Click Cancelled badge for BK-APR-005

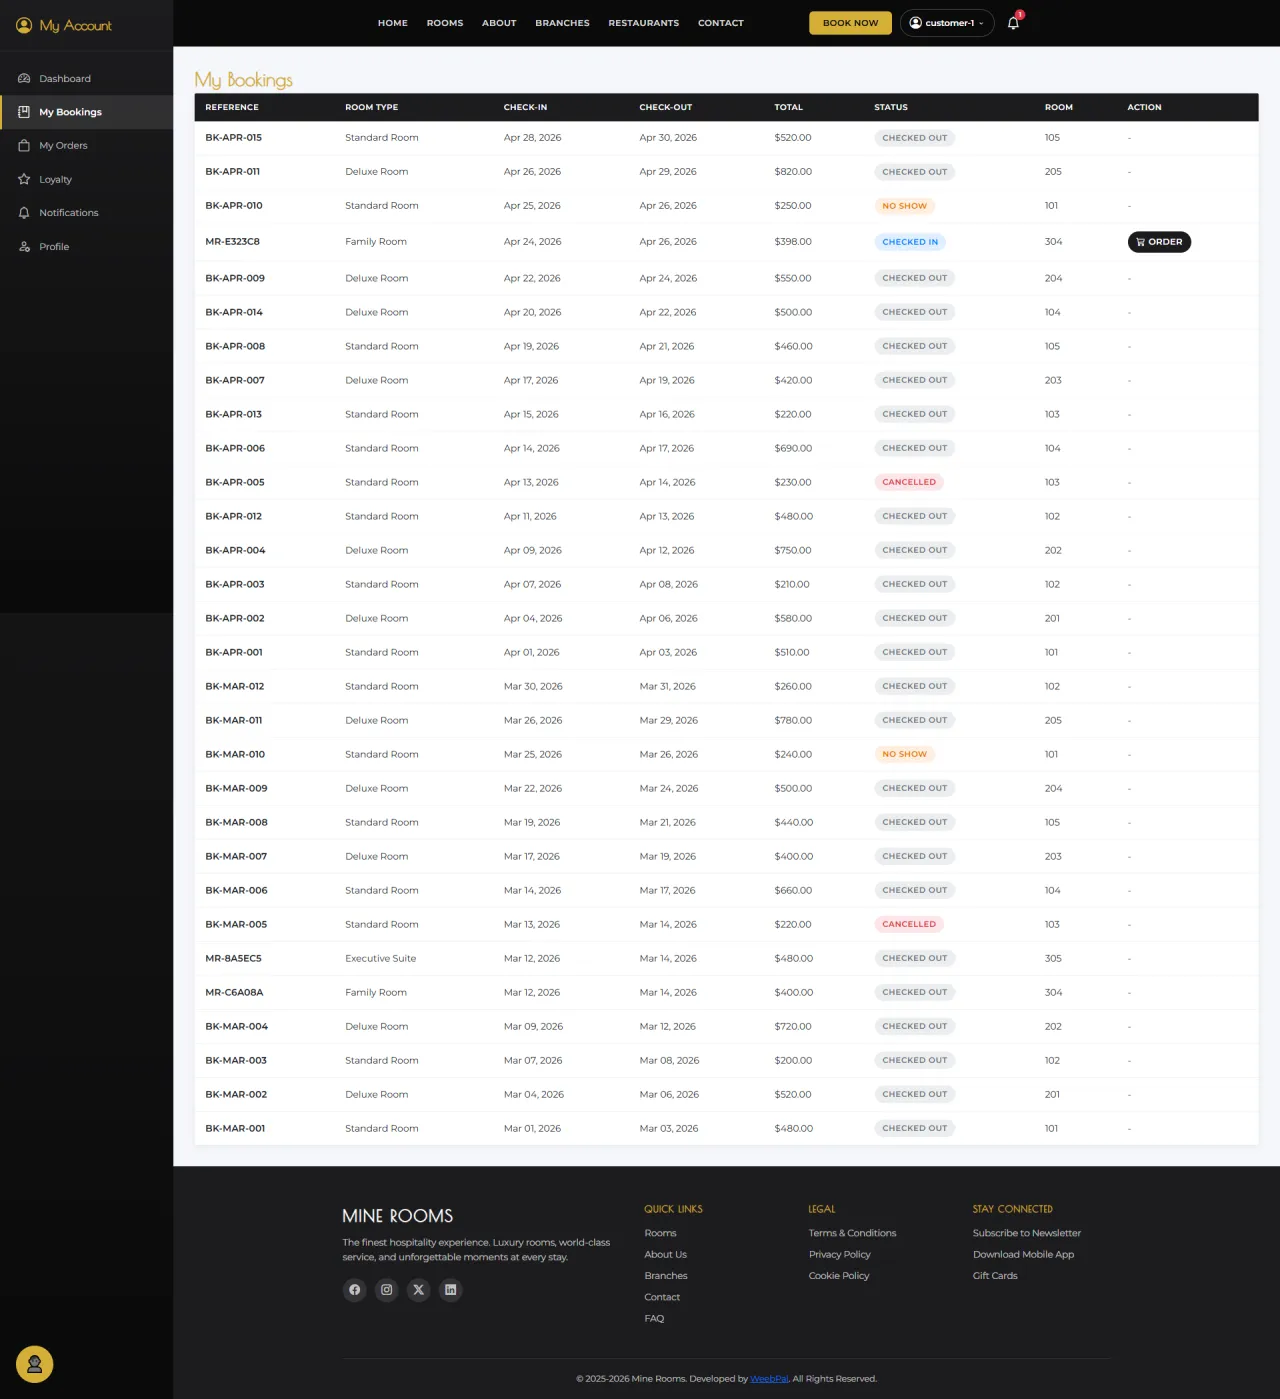909,482
